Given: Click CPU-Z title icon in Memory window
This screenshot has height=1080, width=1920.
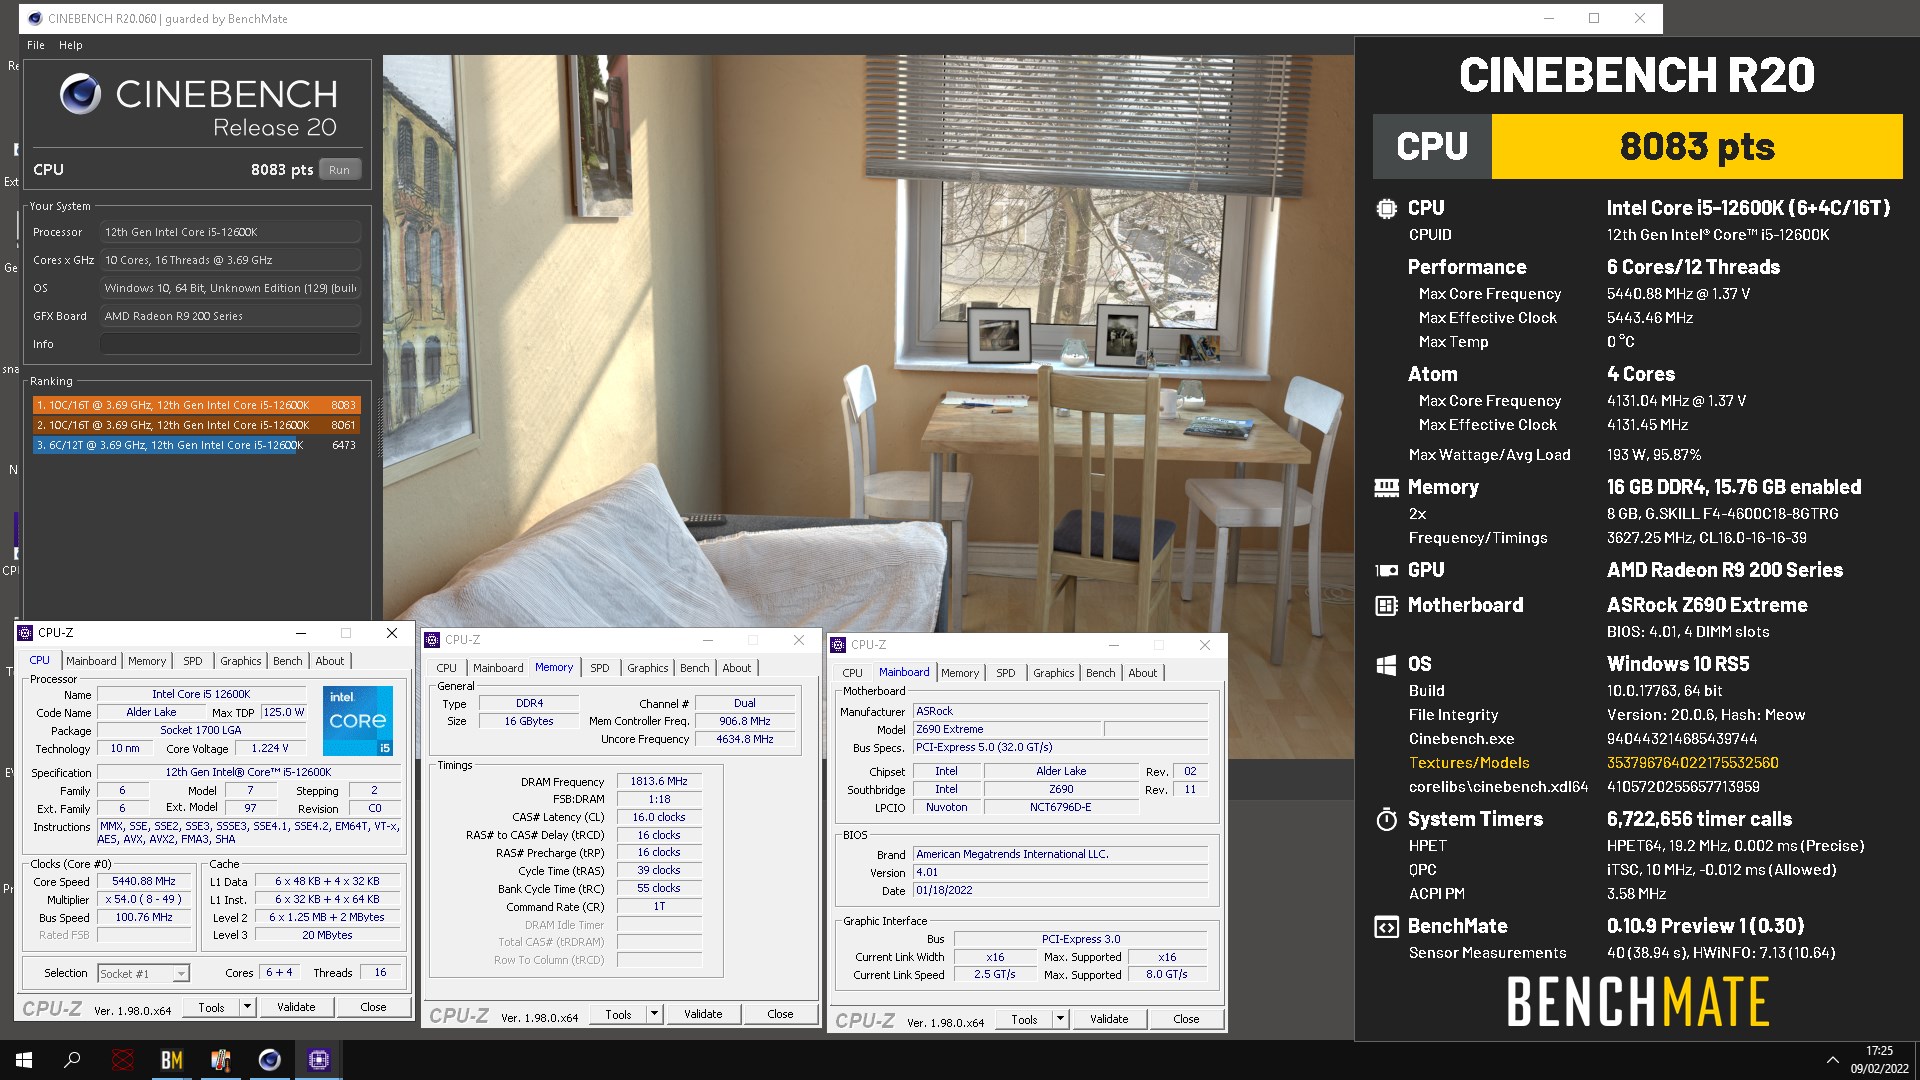Looking at the screenshot, I should pyautogui.click(x=433, y=640).
